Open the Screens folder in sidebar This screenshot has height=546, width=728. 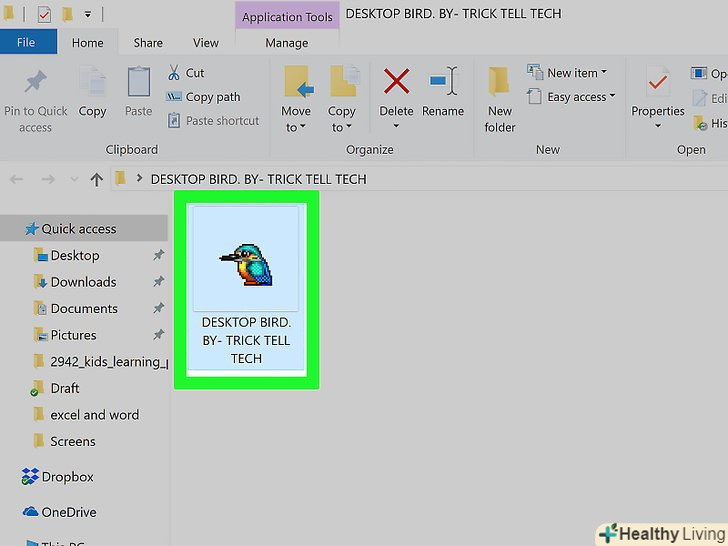(x=72, y=441)
